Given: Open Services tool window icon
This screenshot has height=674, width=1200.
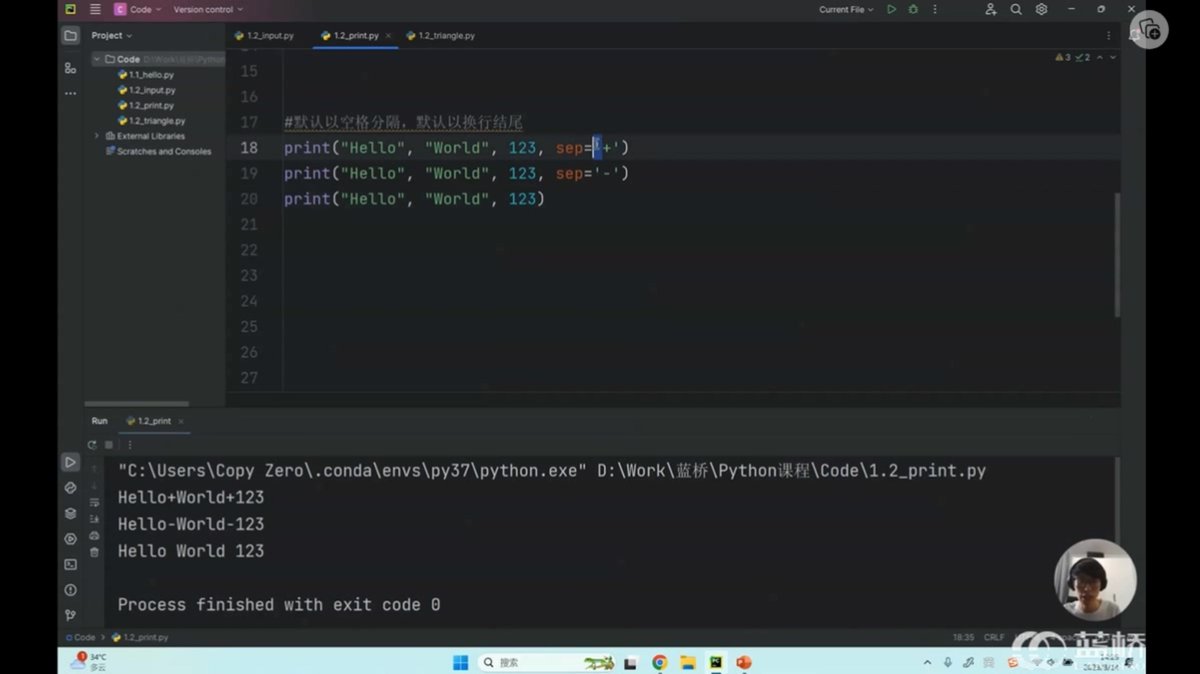Looking at the screenshot, I should click(70, 539).
